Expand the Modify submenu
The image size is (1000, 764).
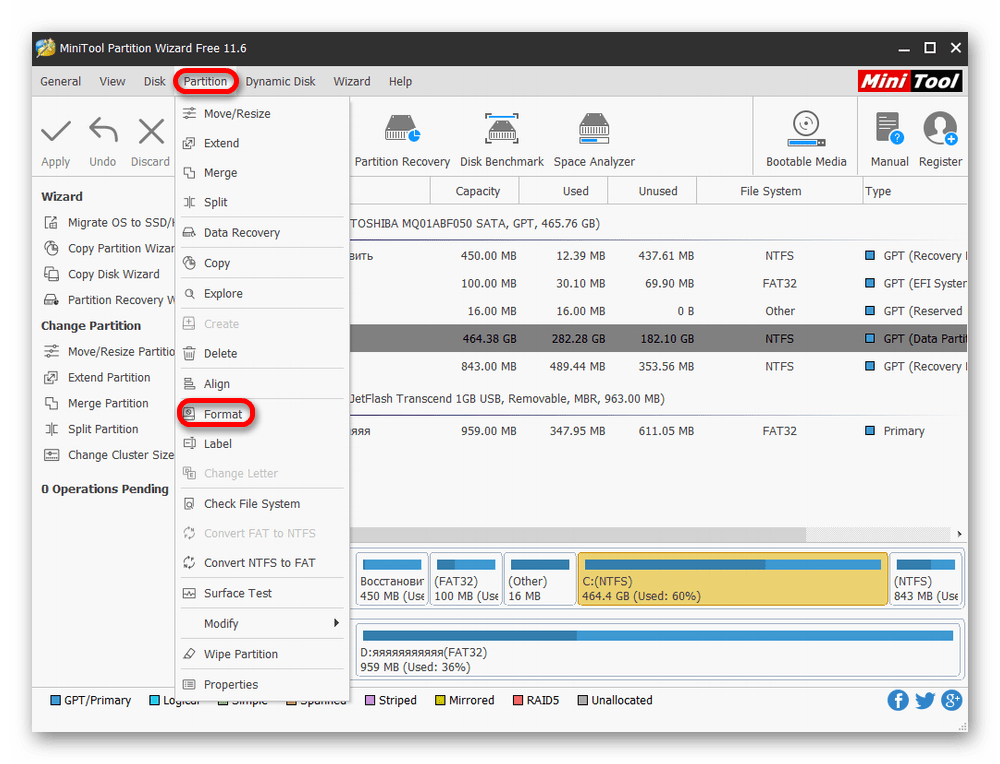[x=262, y=623]
